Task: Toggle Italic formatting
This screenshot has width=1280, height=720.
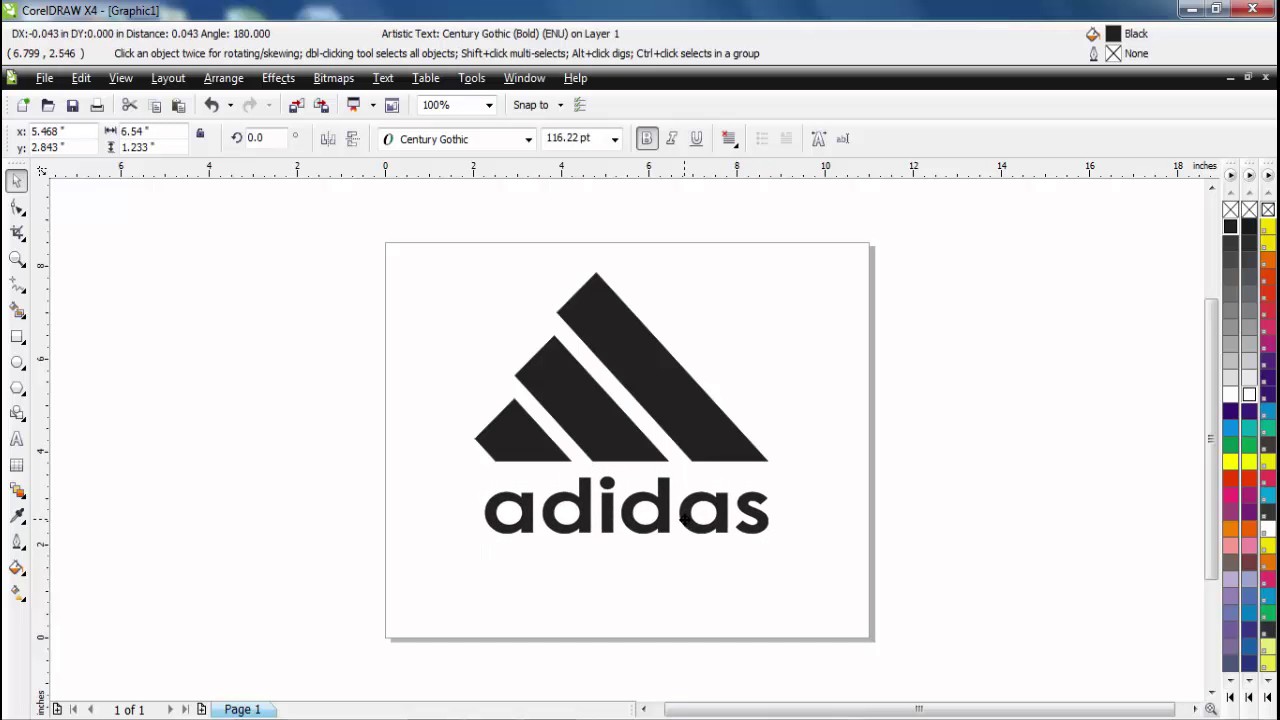Action: [x=671, y=139]
